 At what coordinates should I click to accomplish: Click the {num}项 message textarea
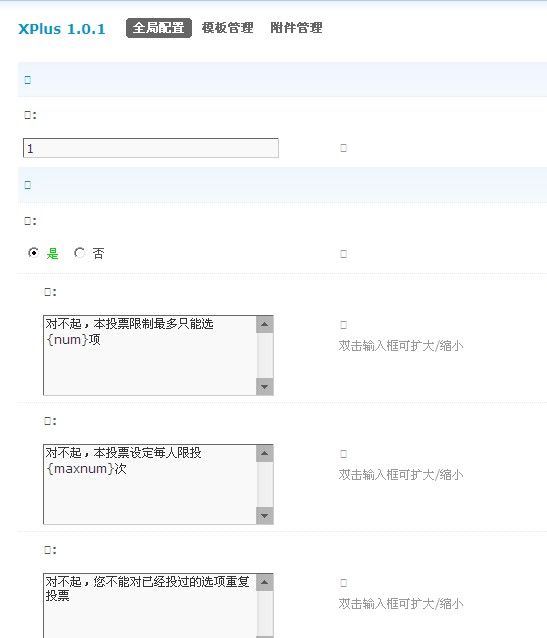tap(158, 355)
